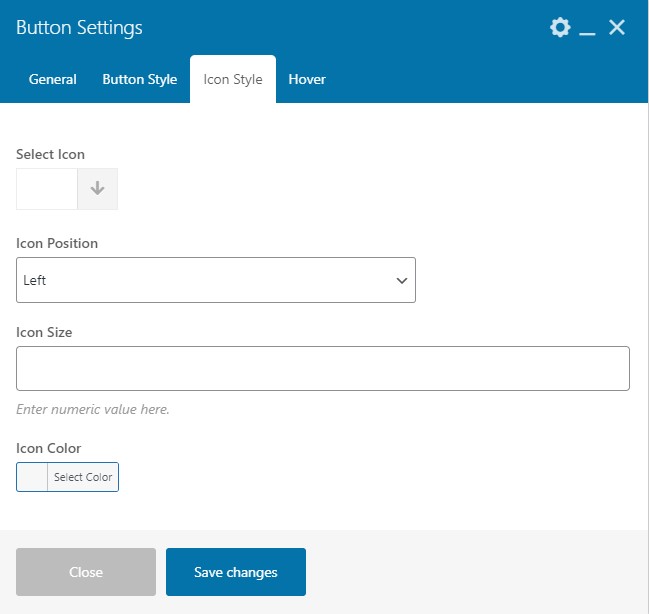The width and height of the screenshot is (649, 614).
Task: Click the empty icon preview box
Action: pyautogui.click(x=47, y=189)
